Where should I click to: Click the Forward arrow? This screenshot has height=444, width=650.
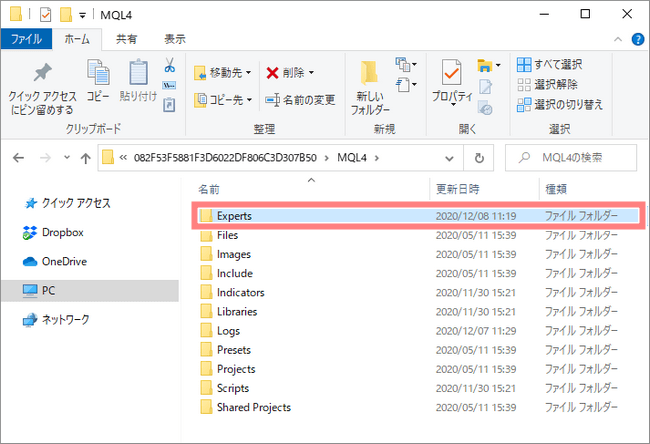click(x=45, y=158)
